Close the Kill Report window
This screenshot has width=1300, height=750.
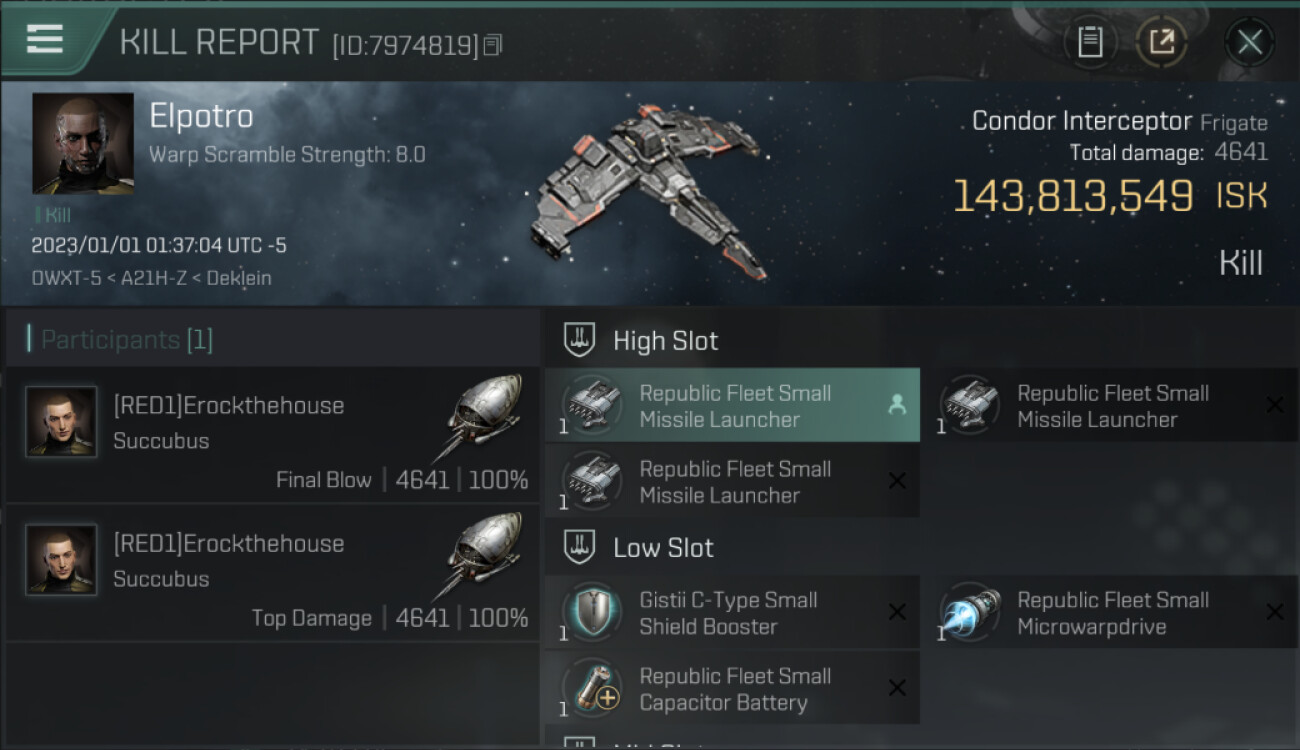[x=1249, y=42]
